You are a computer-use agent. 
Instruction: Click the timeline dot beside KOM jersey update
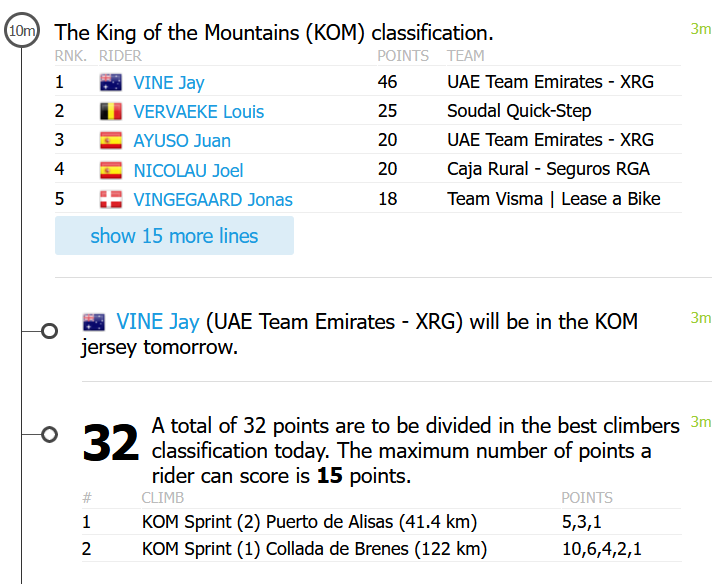click(48, 331)
